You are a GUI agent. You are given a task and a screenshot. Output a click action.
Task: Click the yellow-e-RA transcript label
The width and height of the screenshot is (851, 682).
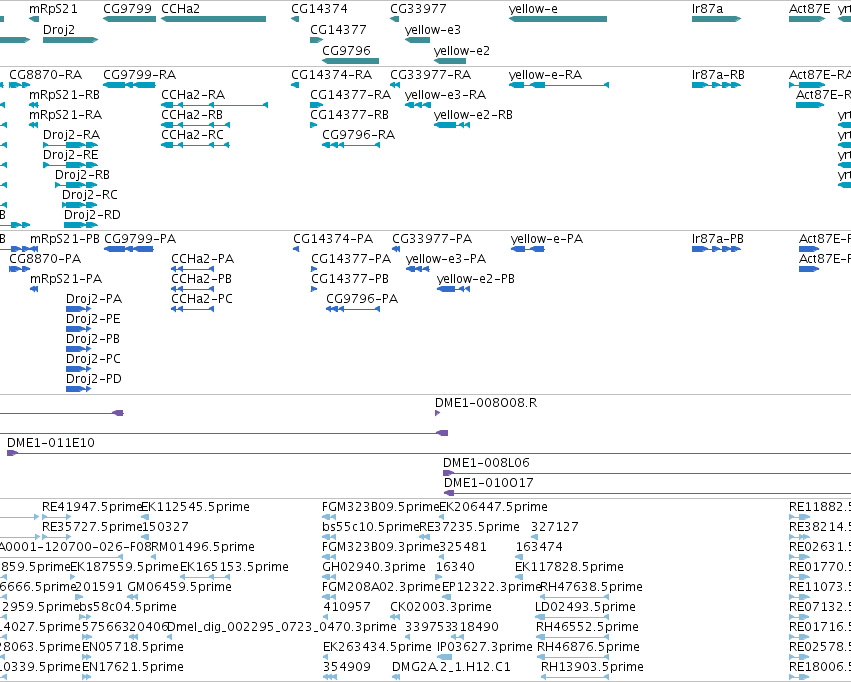pos(545,74)
